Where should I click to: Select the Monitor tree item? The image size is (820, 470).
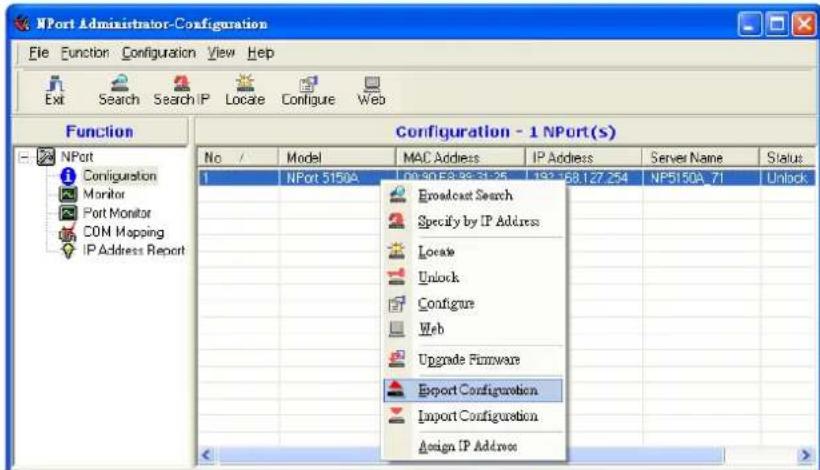[104, 194]
